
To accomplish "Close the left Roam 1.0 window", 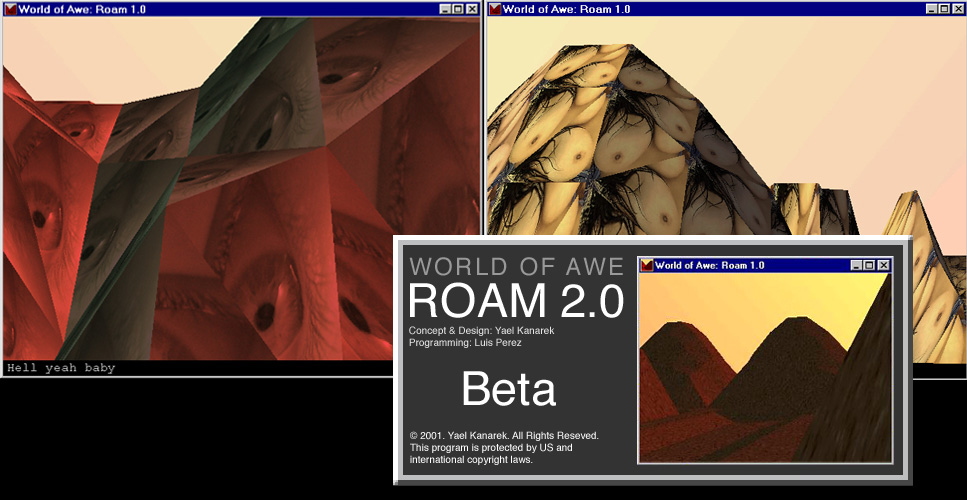I will (x=472, y=9).
